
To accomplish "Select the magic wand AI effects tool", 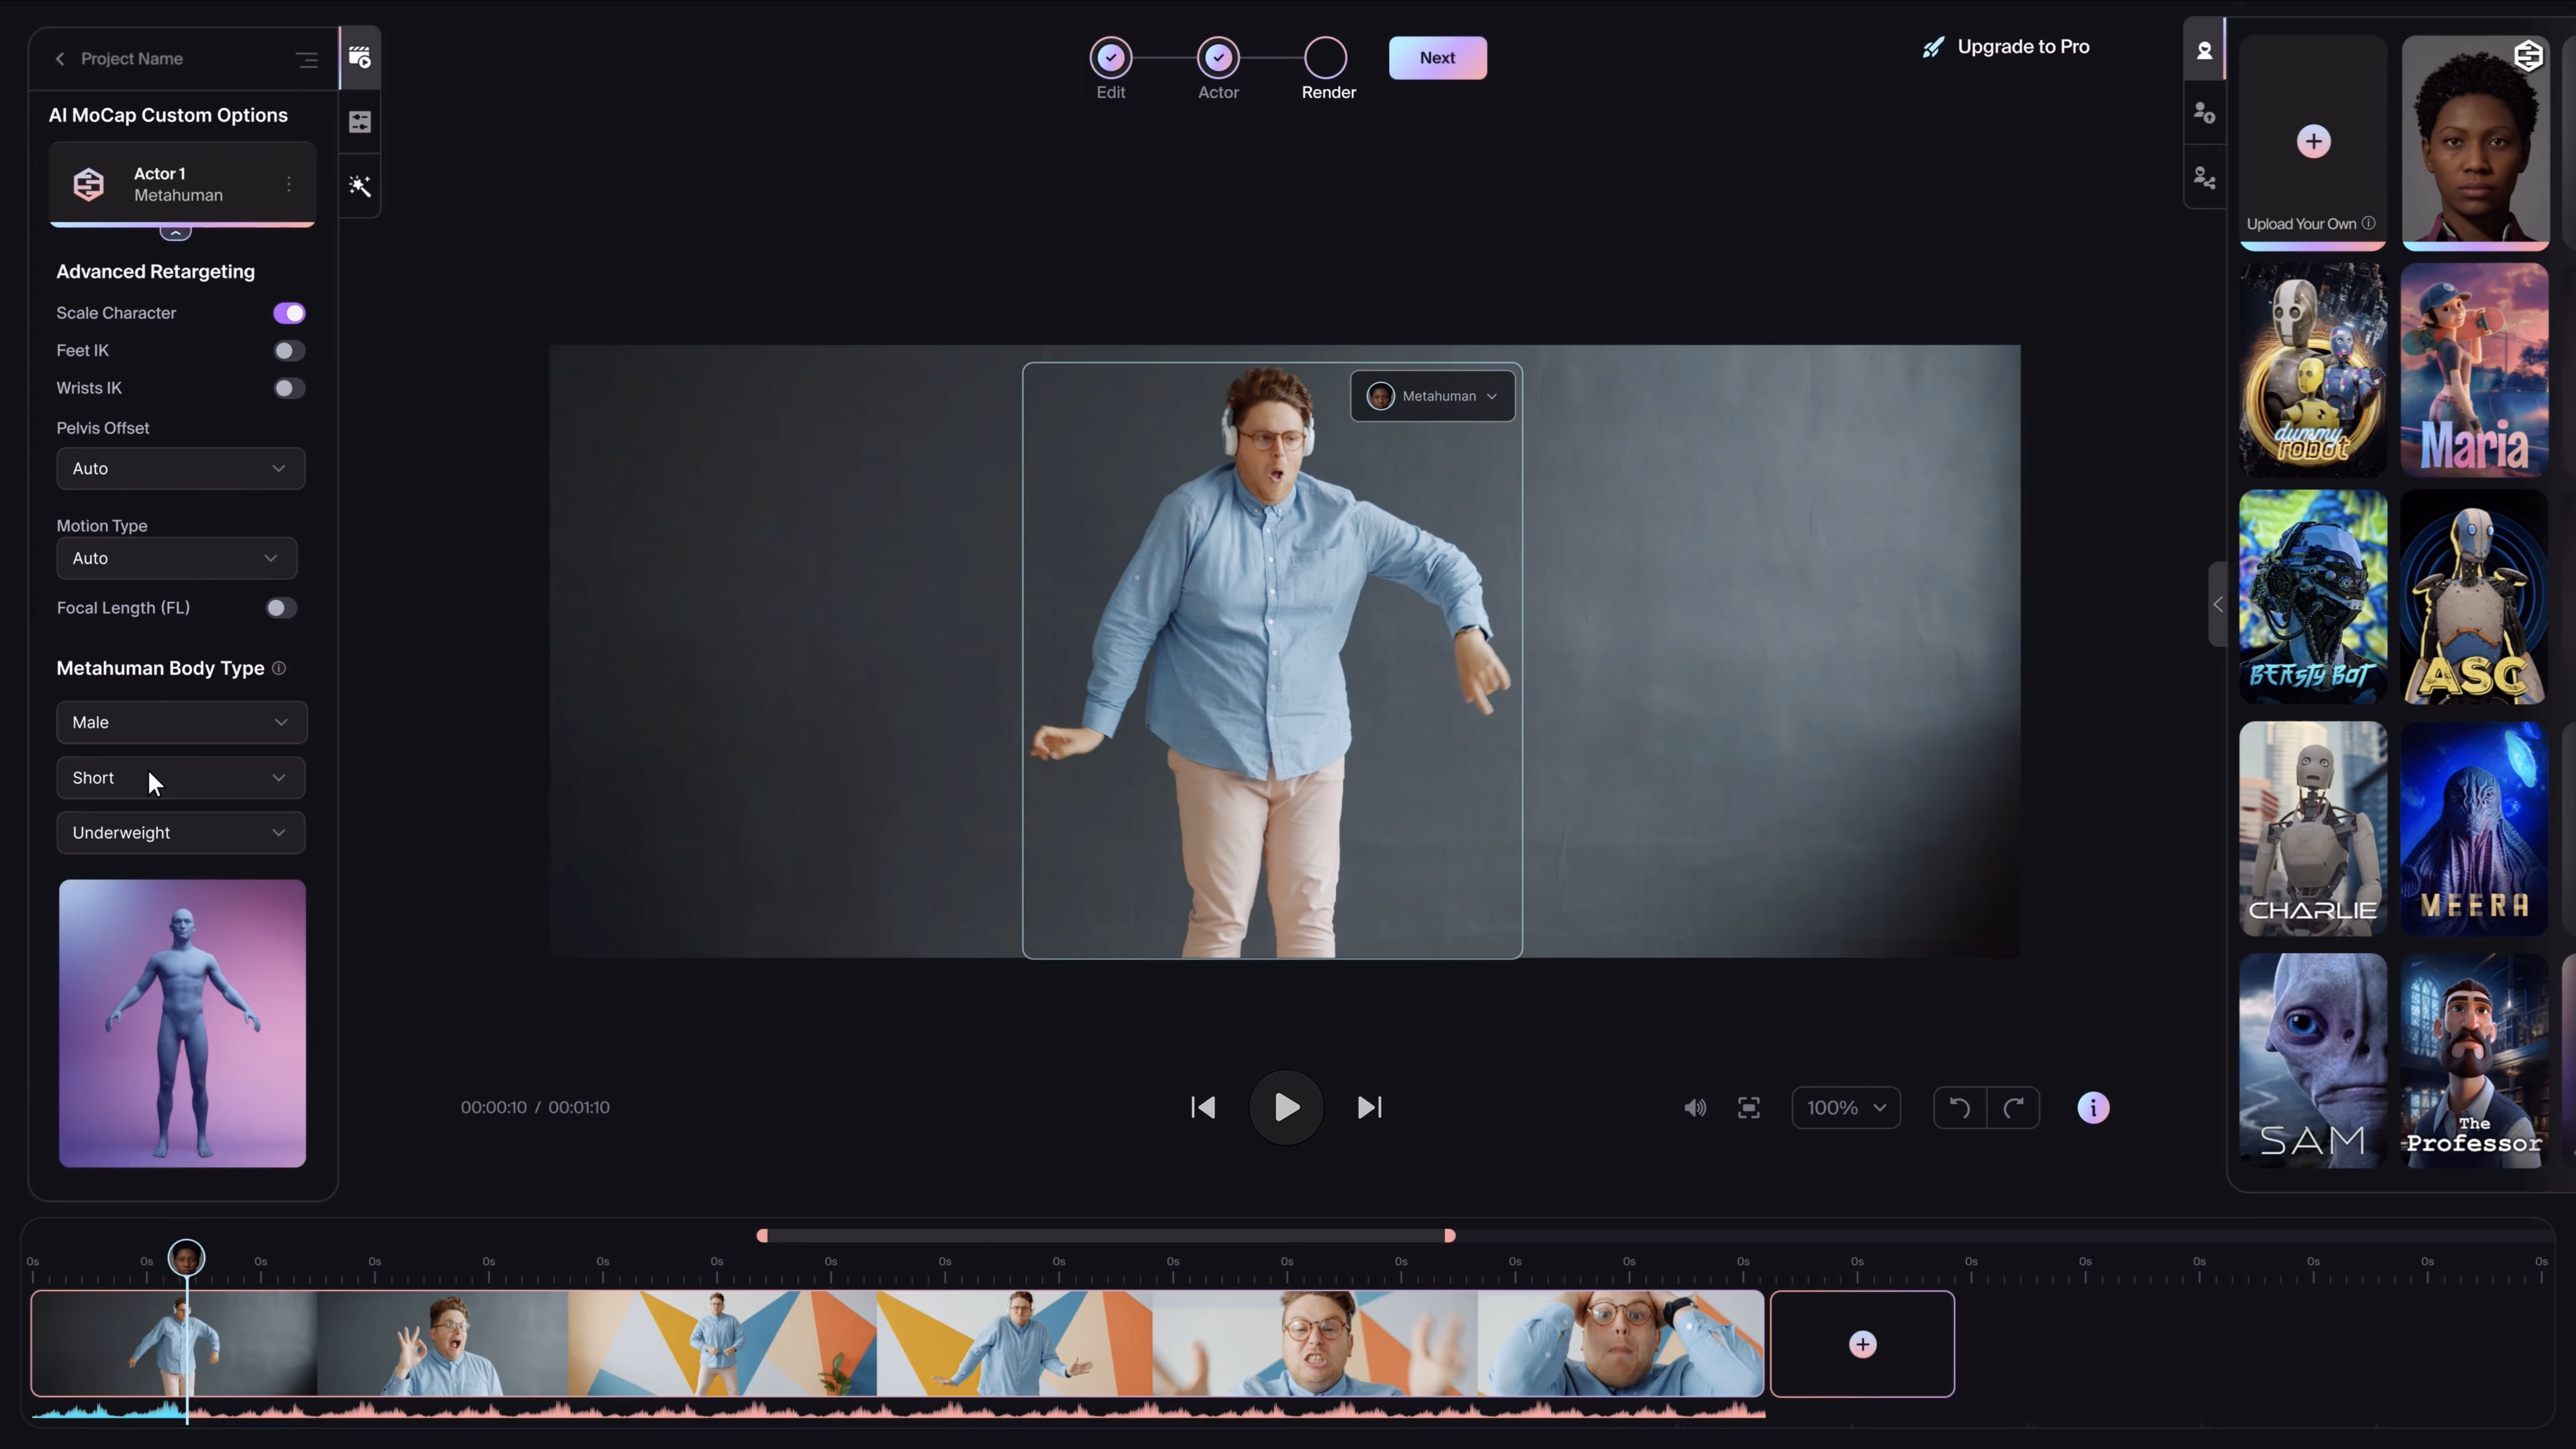I will click(359, 185).
